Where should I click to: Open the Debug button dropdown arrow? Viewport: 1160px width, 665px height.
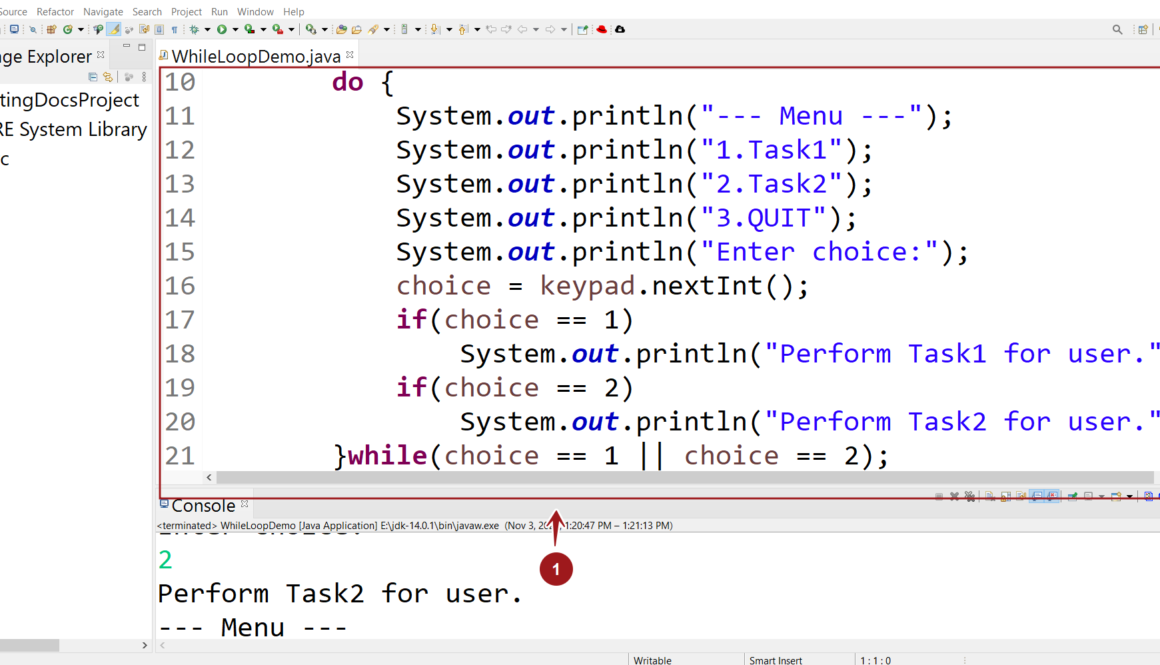207,30
